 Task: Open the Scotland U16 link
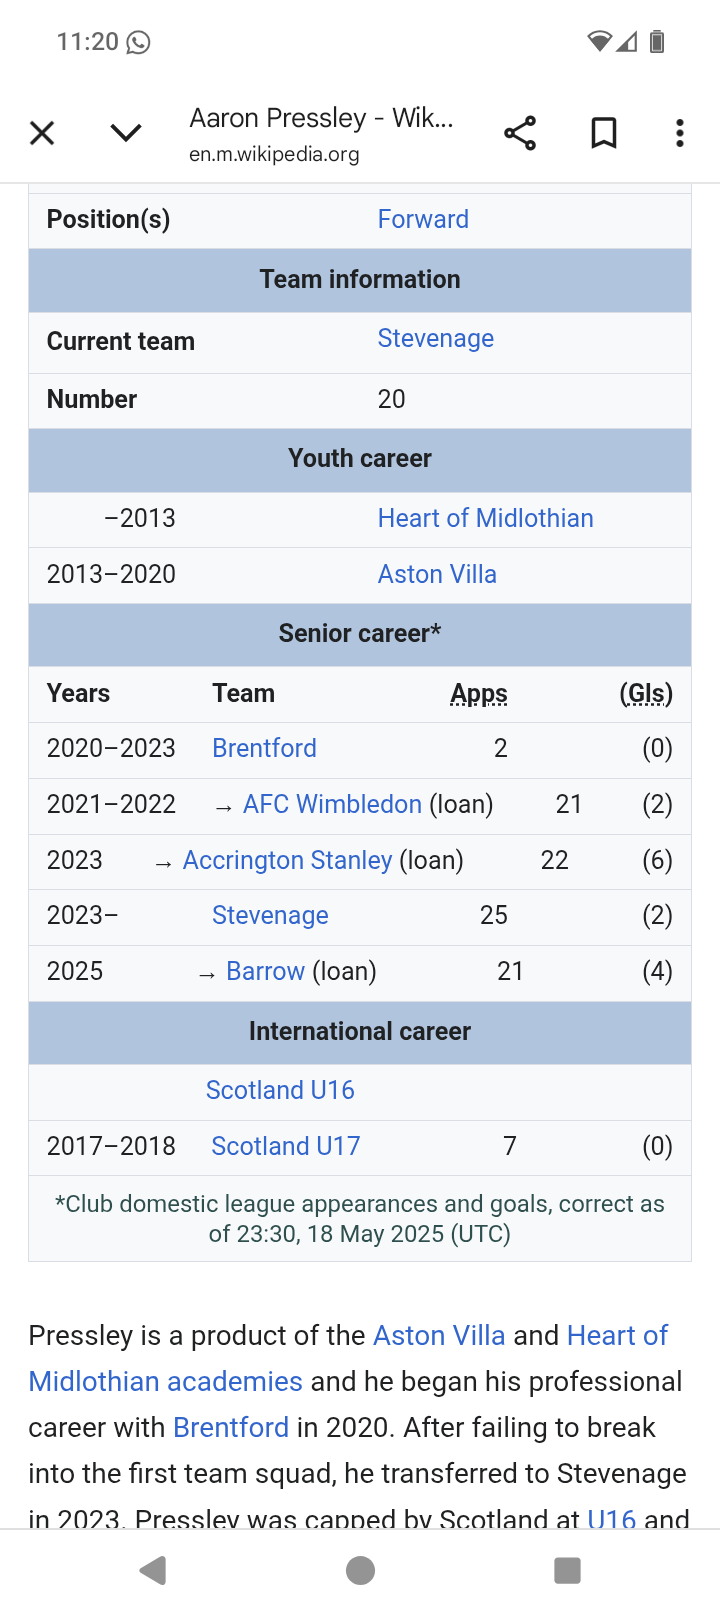[280, 1090]
